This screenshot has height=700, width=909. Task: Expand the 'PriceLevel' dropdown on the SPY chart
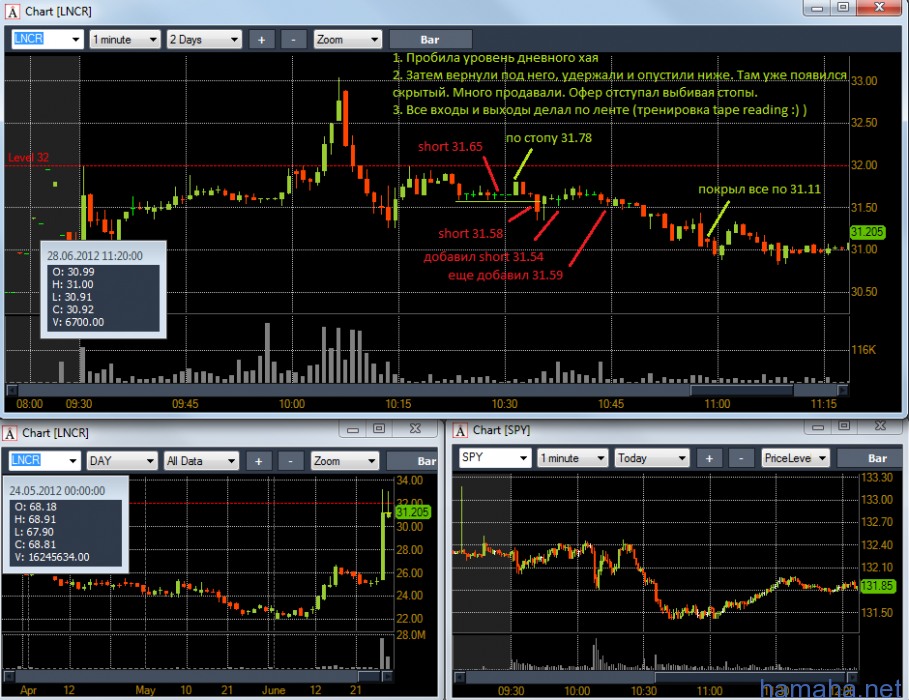795,458
